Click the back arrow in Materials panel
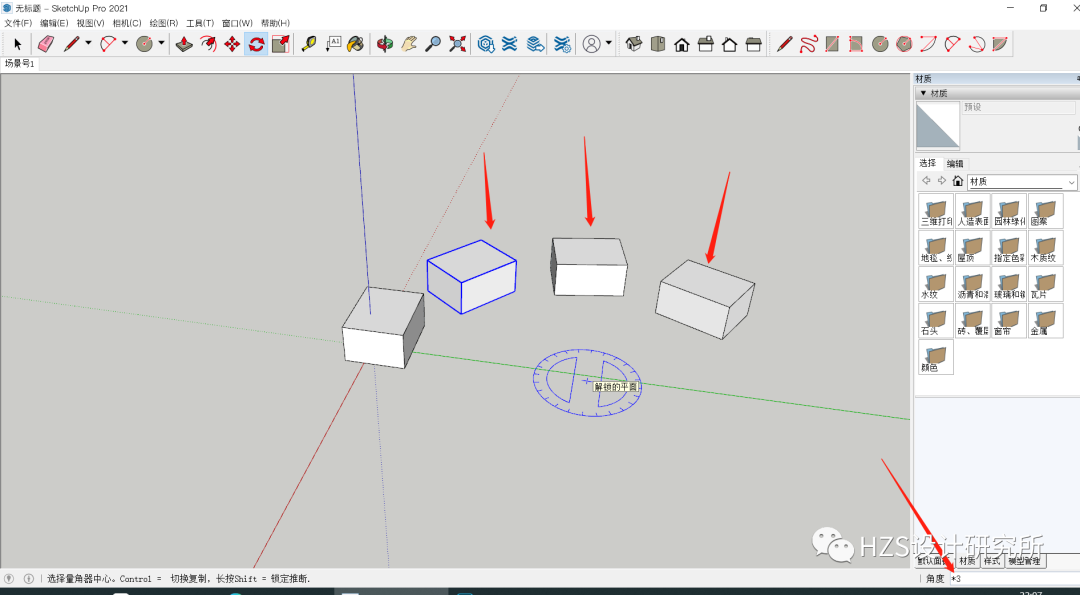Screen dimensions: 1080x595 click(926, 181)
